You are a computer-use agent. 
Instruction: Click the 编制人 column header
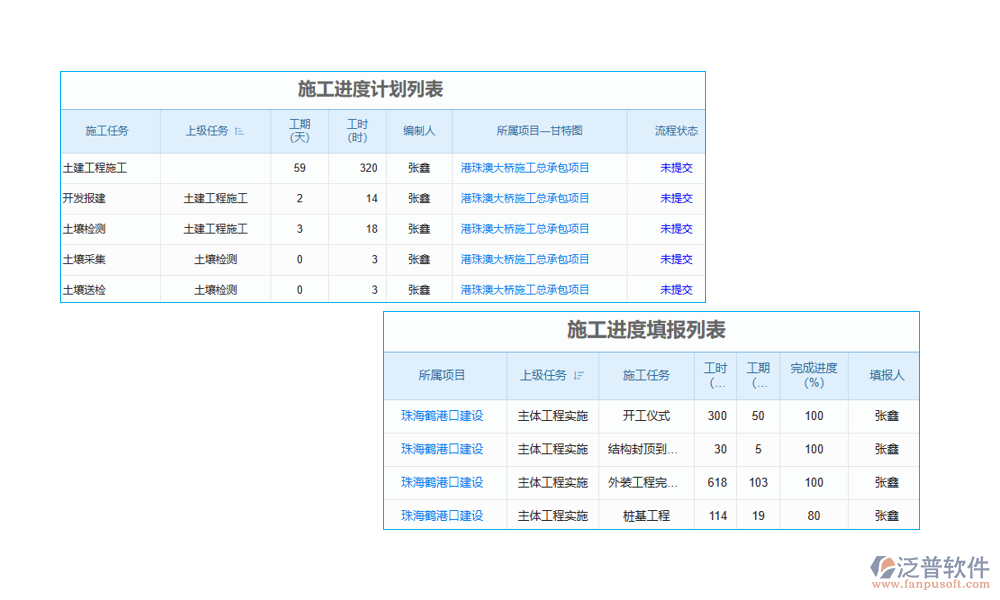[x=419, y=131]
